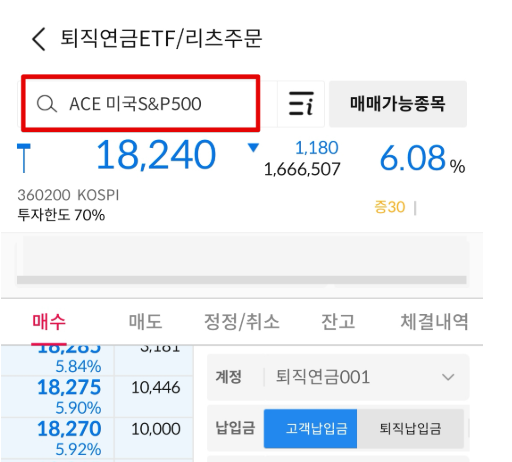The width and height of the screenshot is (512, 462).
Task: Click the 1,180 price change value
Action: [317, 148]
